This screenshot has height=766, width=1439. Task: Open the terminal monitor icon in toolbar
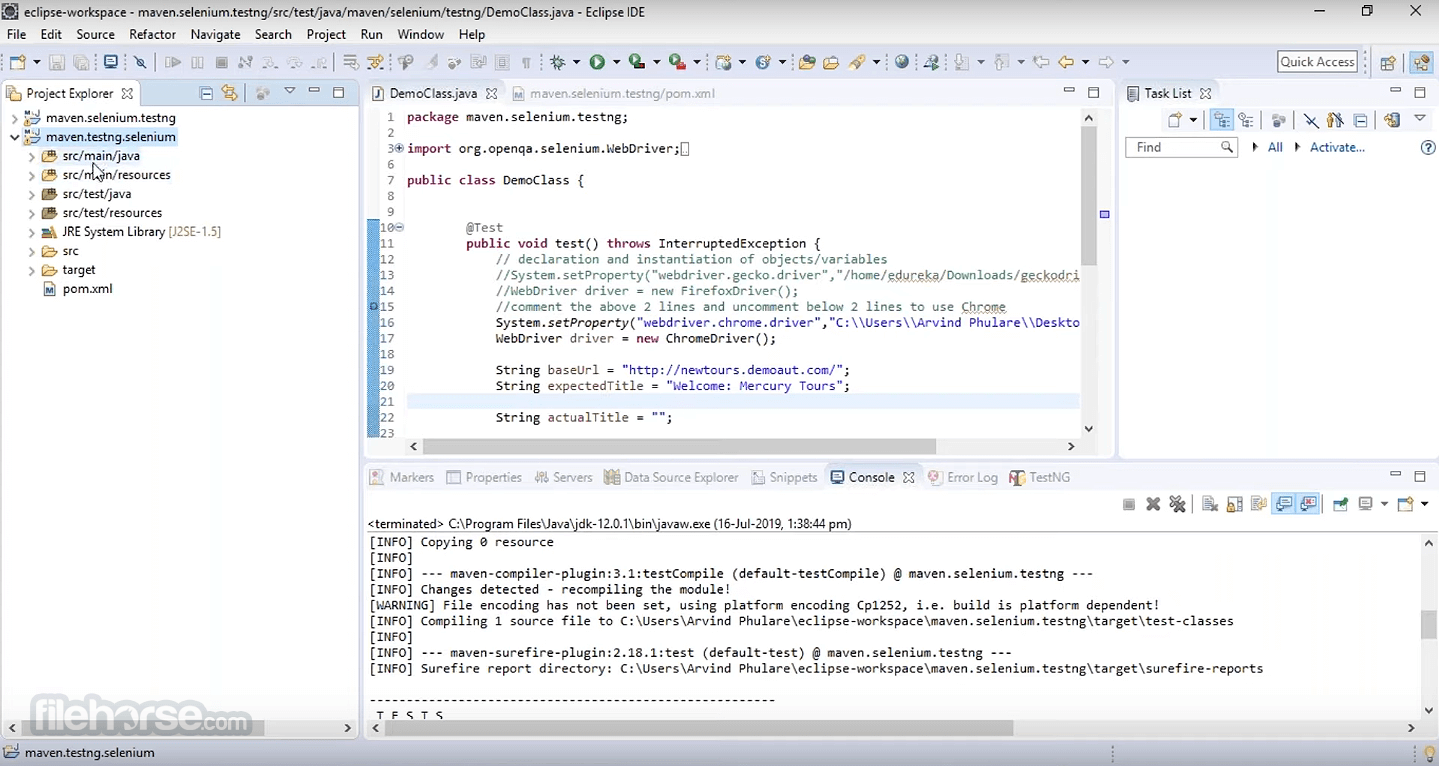pos(111,61)
